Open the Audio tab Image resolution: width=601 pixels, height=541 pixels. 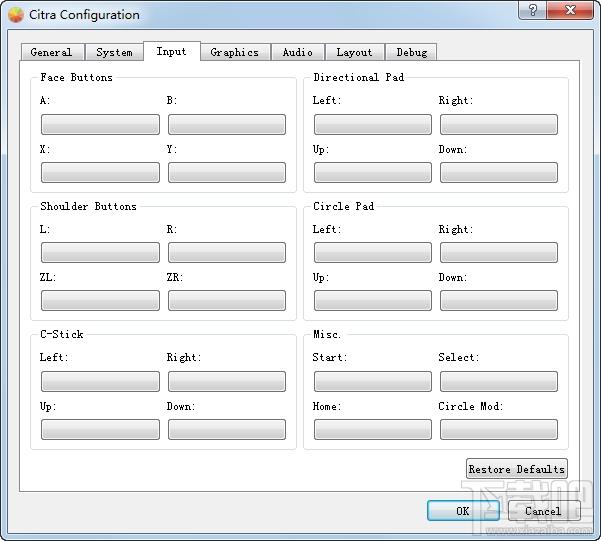pyautogui.click(x=297, y=52)
